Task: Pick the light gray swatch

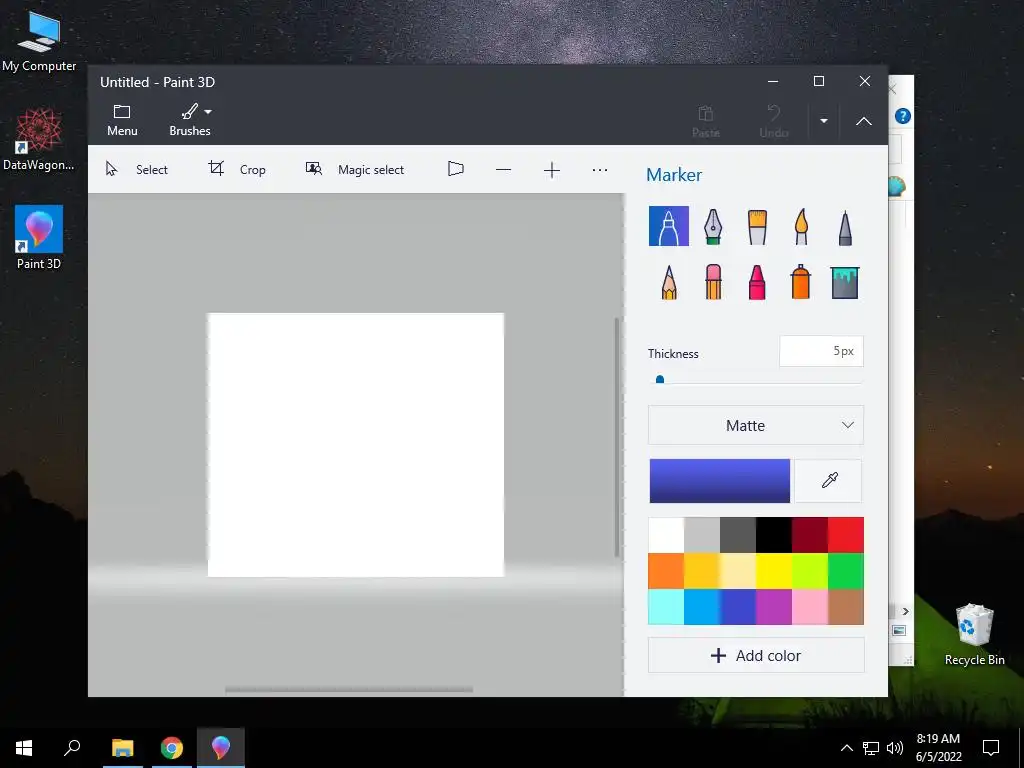Action: point(702,535)
